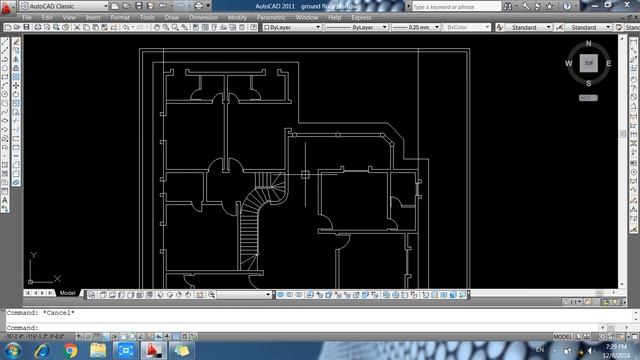Open the ByLayer linetype dropdown

[356, 27]
